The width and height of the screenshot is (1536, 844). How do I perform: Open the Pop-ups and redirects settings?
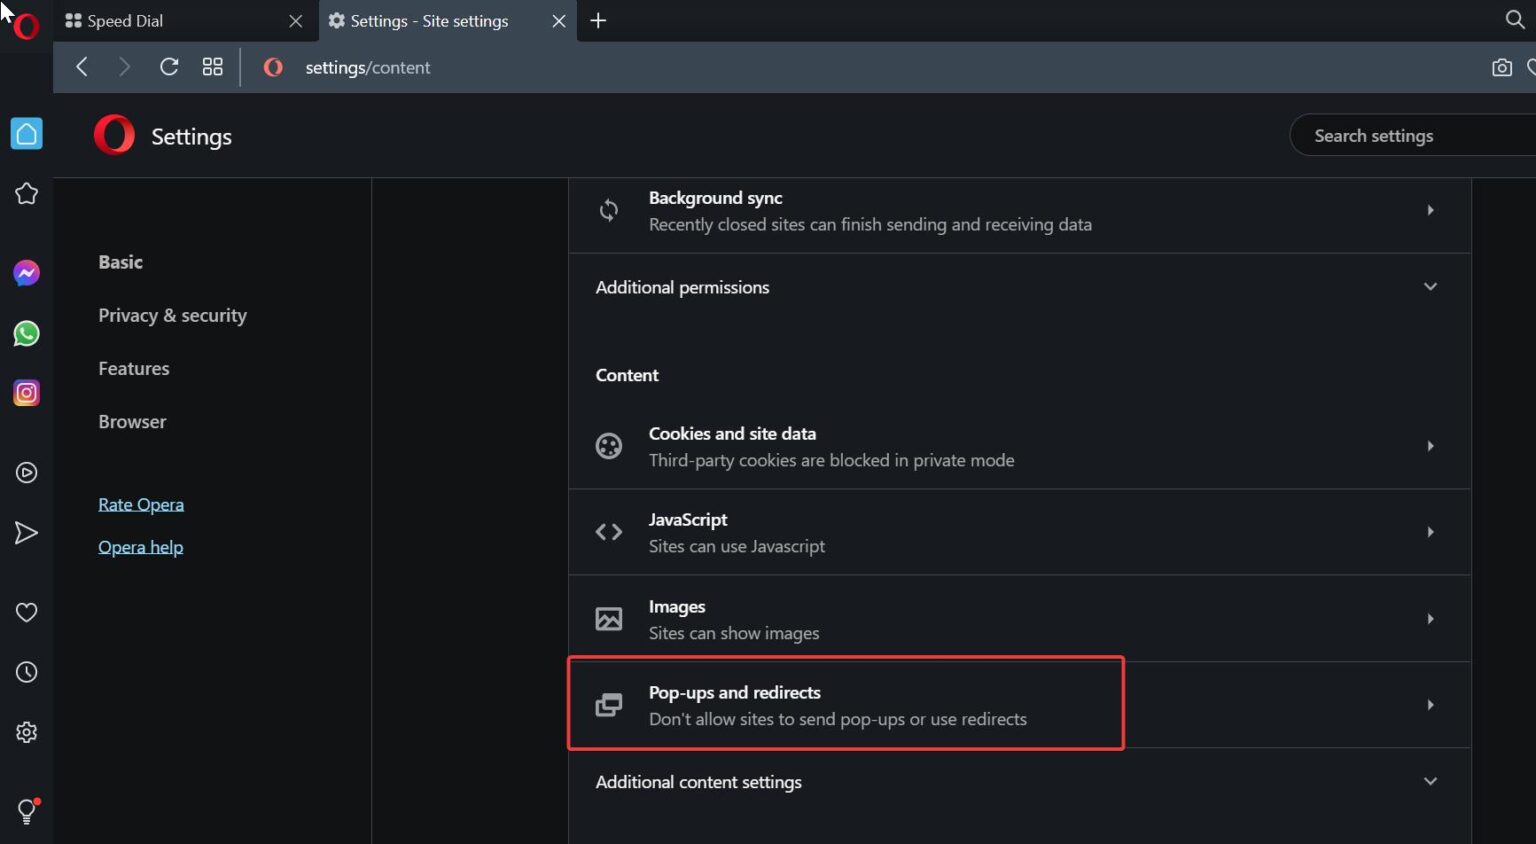(x=846, y=704)
